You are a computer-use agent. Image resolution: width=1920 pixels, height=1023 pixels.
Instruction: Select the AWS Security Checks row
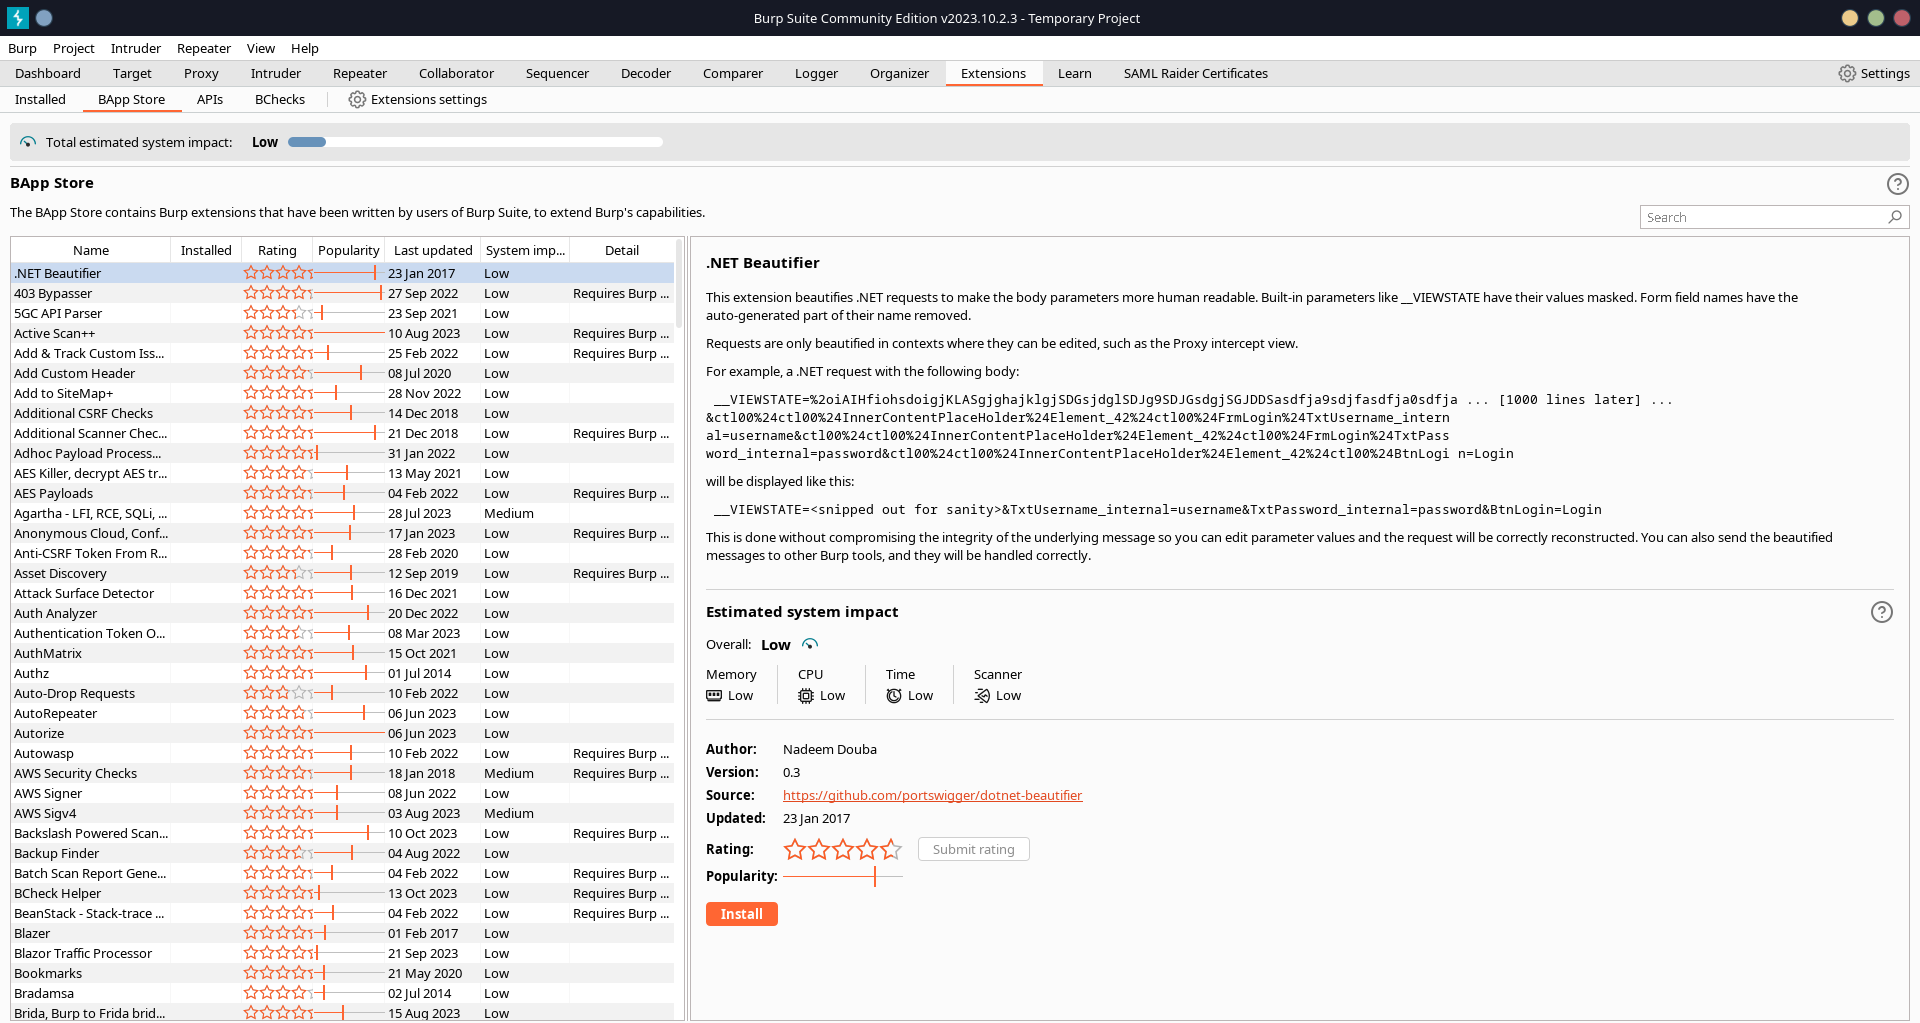click(342, 773)
